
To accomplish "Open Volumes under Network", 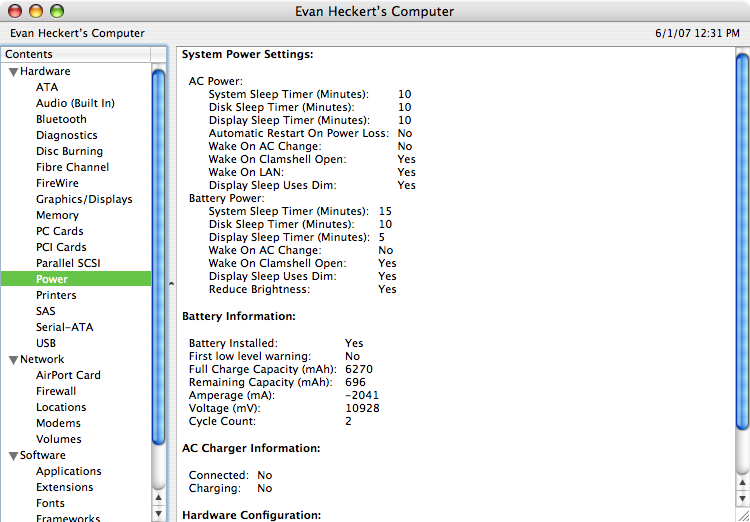I will tap(58, 439).
